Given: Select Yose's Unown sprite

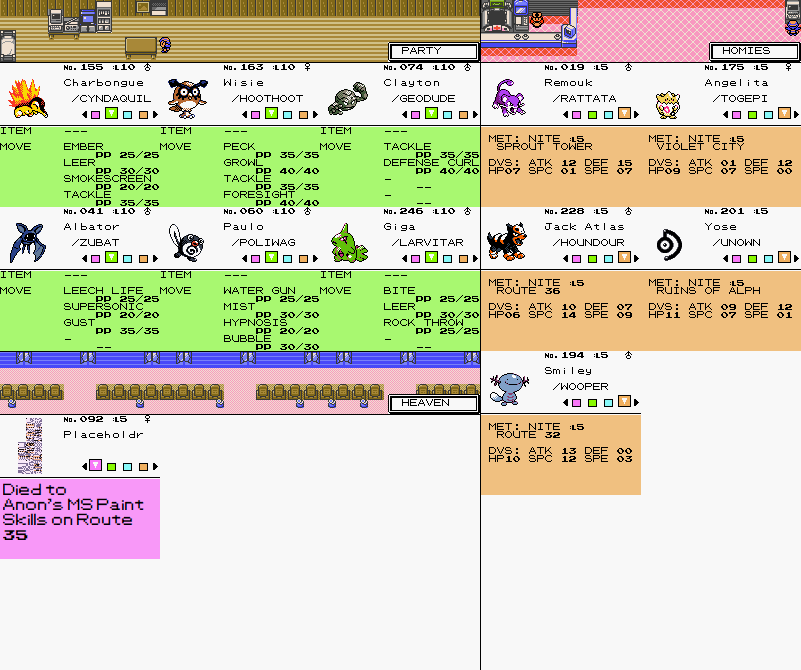Looking at the screenshot, I should (669, 245).
